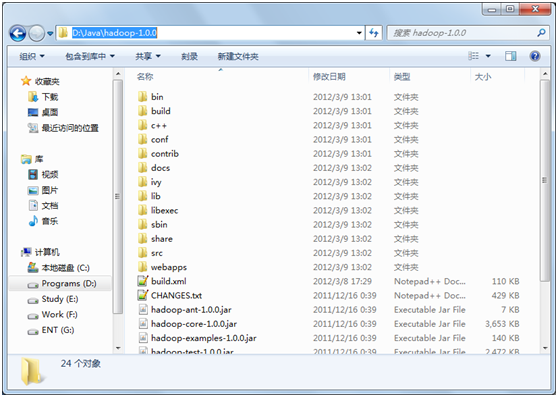Select 库 in navigation pane

click(38, 159)
